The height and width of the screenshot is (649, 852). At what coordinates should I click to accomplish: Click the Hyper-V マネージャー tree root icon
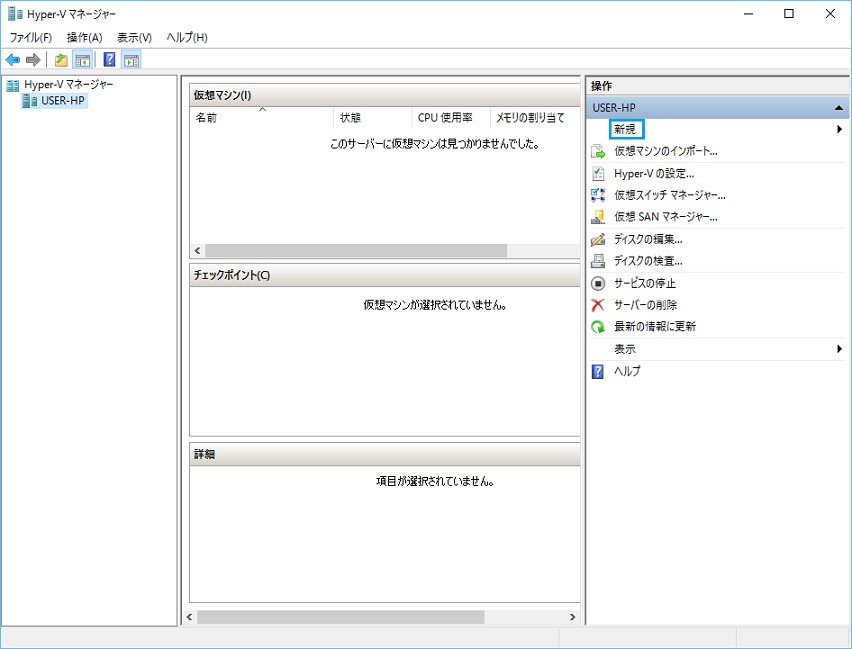[x=12, y=85]
